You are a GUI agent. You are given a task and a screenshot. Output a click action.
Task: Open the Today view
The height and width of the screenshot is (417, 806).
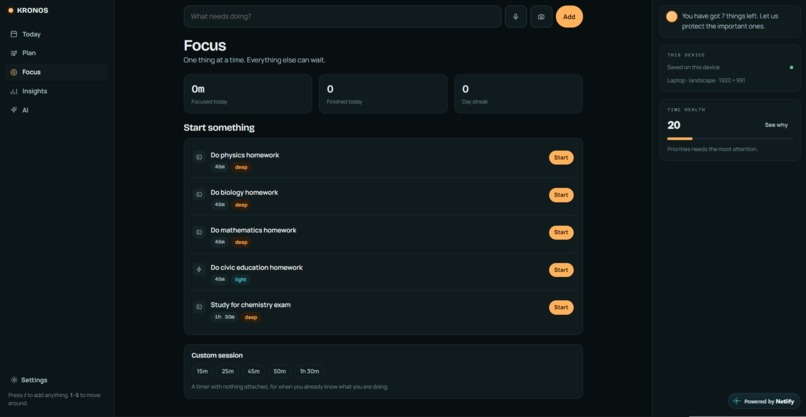57,34
